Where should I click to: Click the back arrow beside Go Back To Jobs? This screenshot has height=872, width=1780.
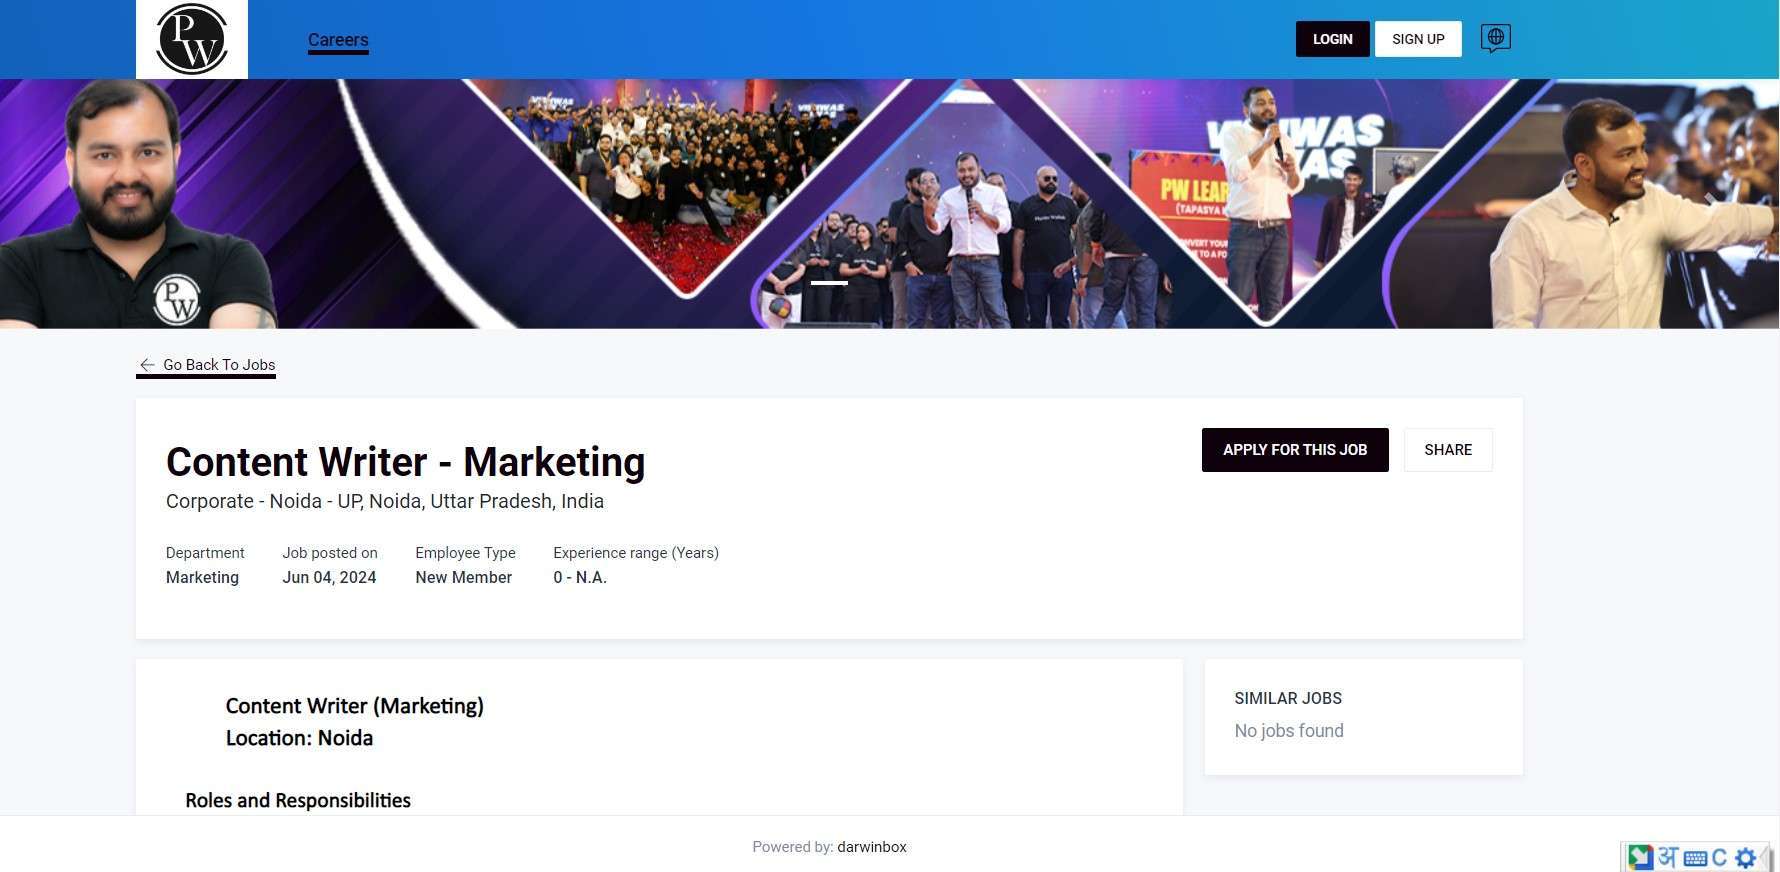[147, 365]
